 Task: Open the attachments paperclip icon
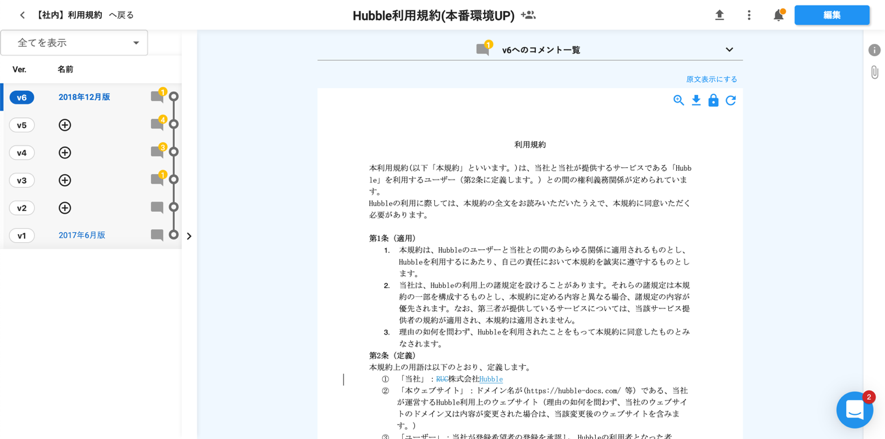(874, 72)
